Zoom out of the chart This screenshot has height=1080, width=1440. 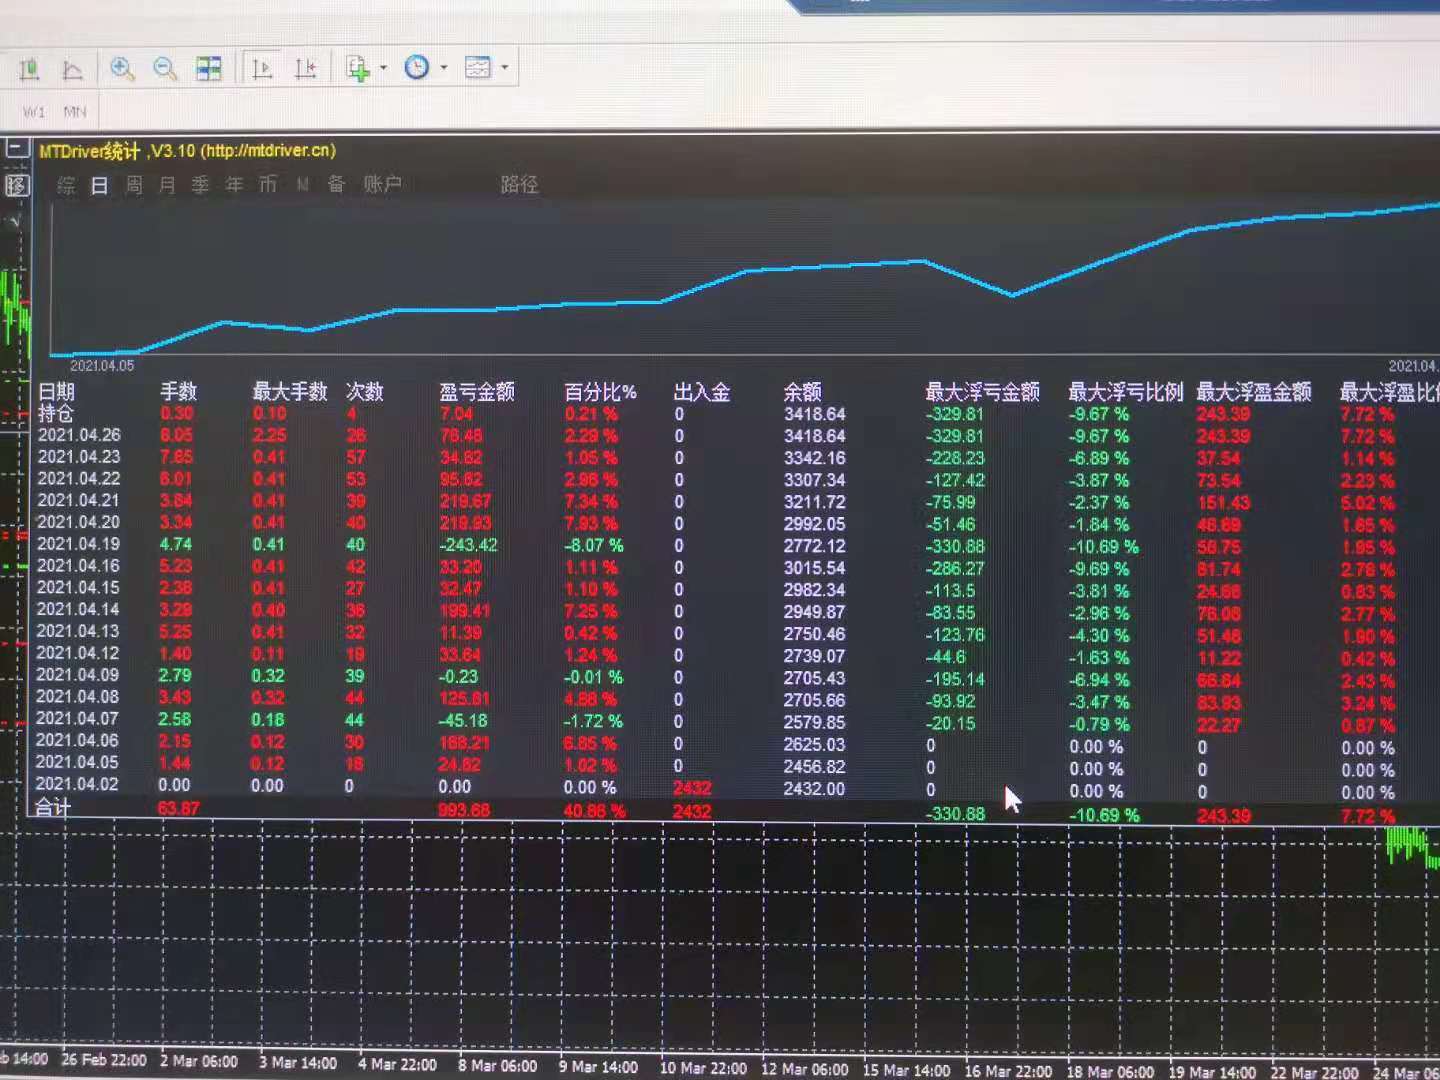[x=165, y=68]
